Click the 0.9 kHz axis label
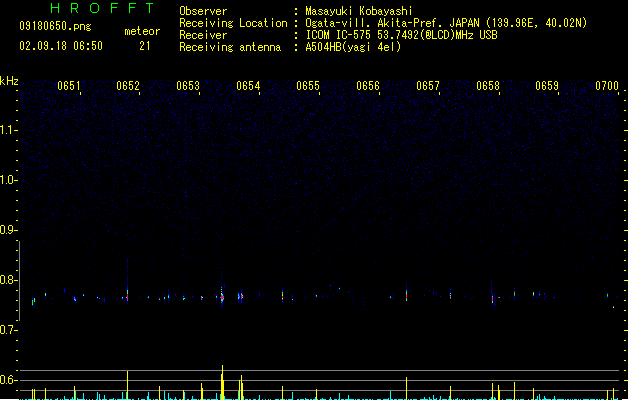The image size is (629, 400). pyautogui.click(x=8, y=230)
